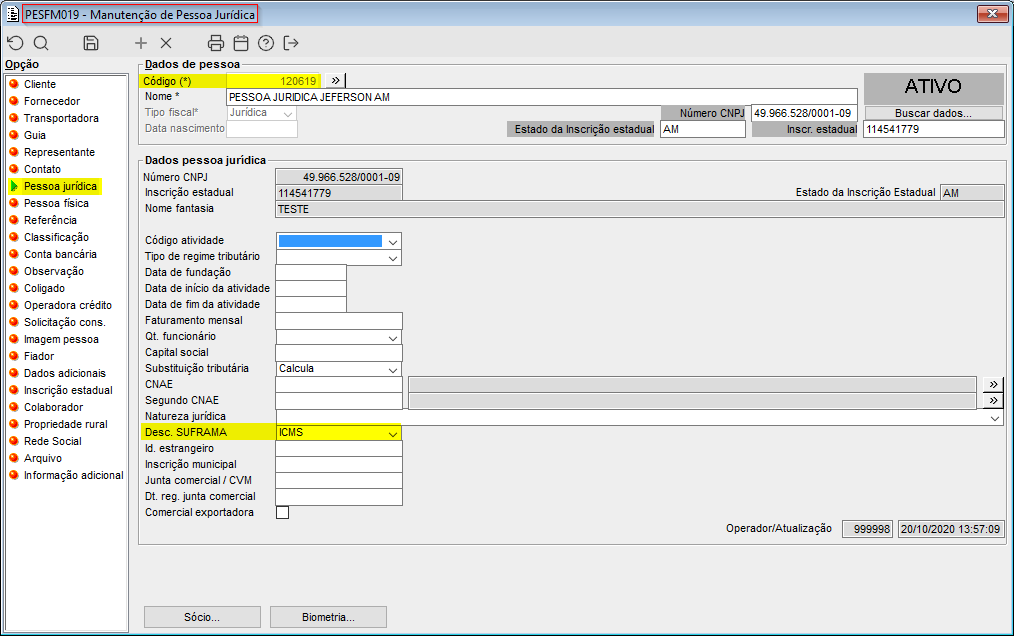Toggle the Comercial exportadora checkbox
The image size is (1014, 636).
tap(283, 512)
